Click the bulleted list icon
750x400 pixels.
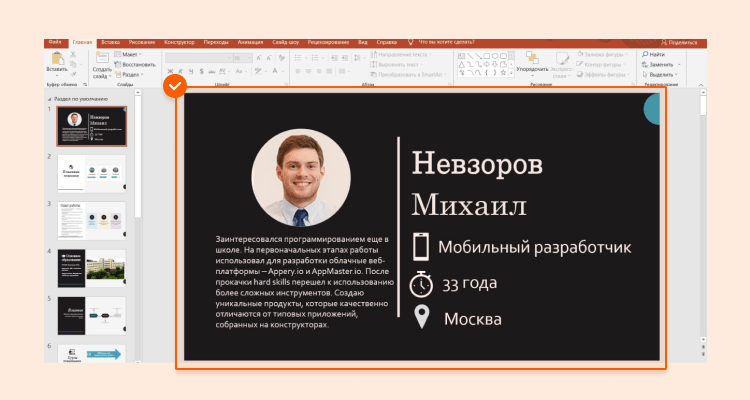(298, 58)
